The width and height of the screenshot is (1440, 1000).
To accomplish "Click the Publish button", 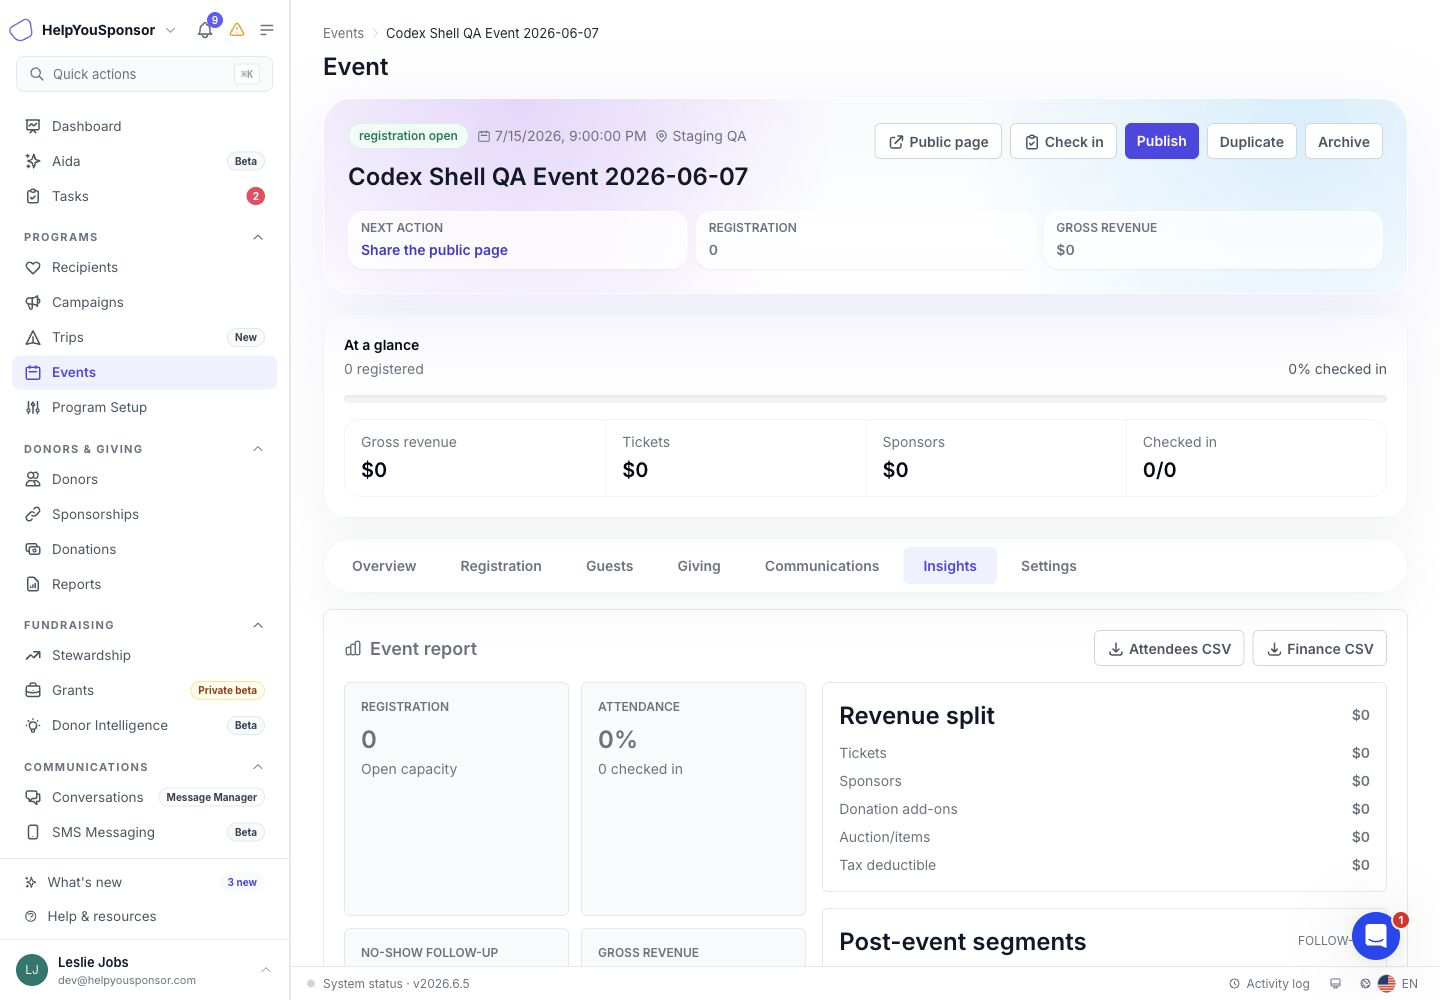I will [x=1161, y=141].
